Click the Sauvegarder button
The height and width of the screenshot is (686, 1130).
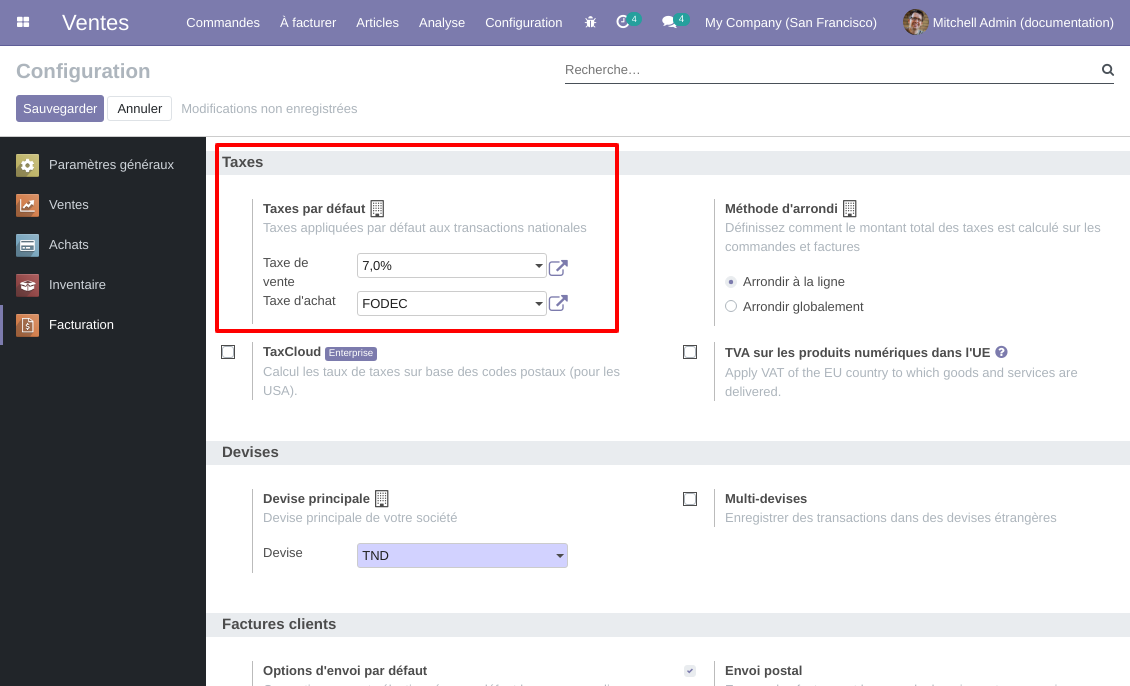60,109
